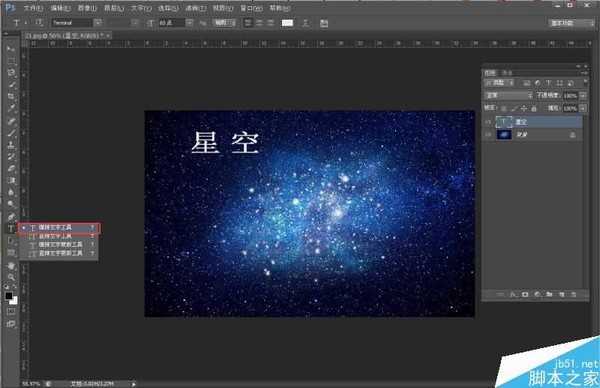Filter layers by text type
This screenshot has height=388, width=600.
click(548, 83)
